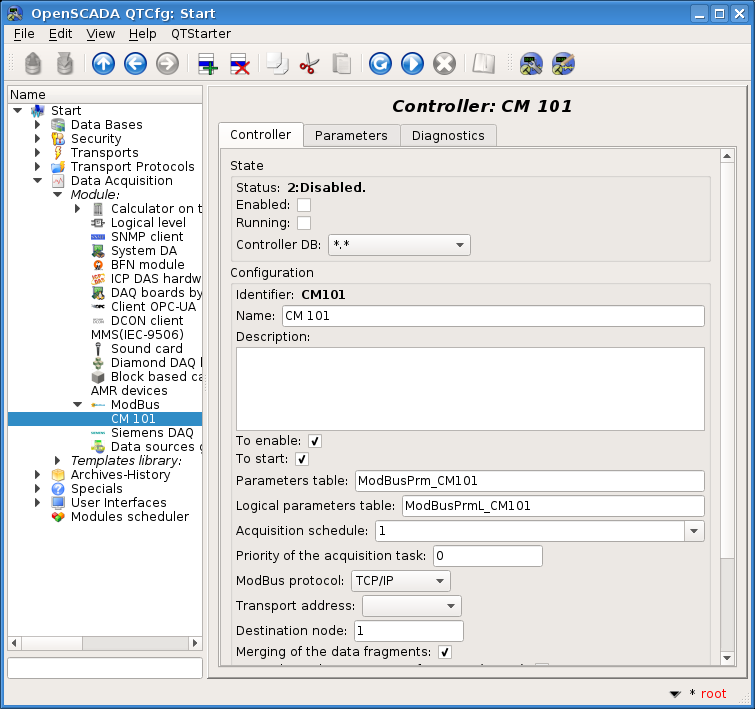Select Client OPC-UA module
Image resolution: width=755 pixels, height=709 pixels.
tap(153, 307)
